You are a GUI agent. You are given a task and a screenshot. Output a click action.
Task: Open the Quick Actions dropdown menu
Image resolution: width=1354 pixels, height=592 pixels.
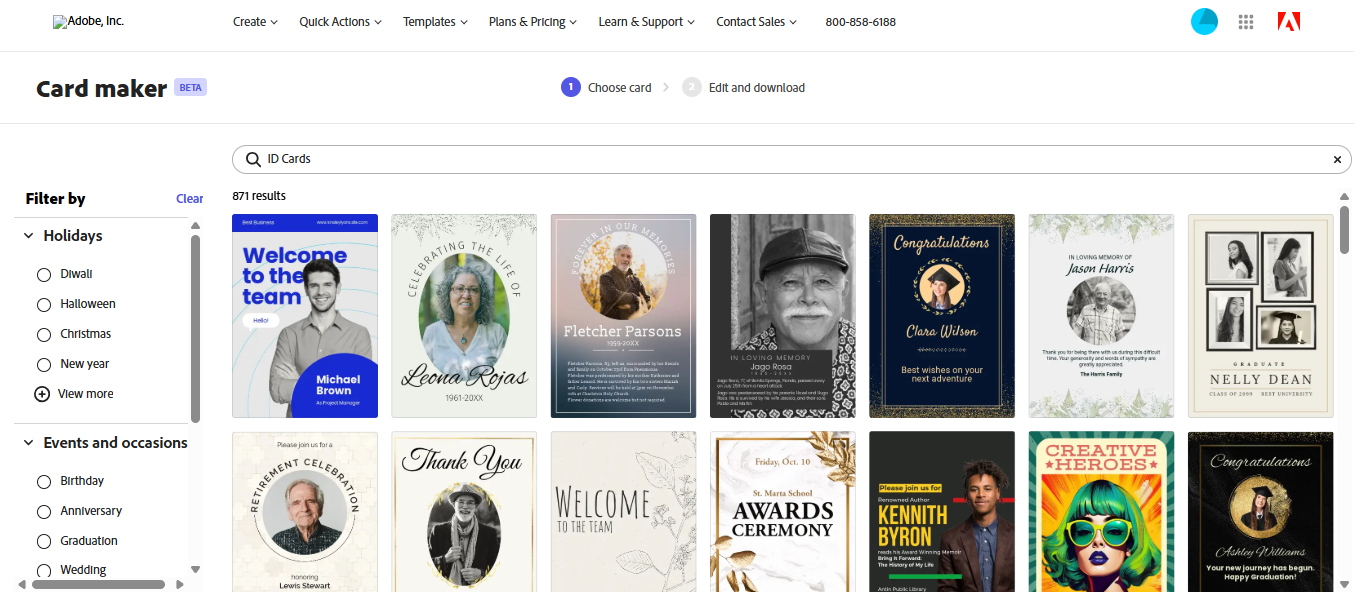pos(340,22)
